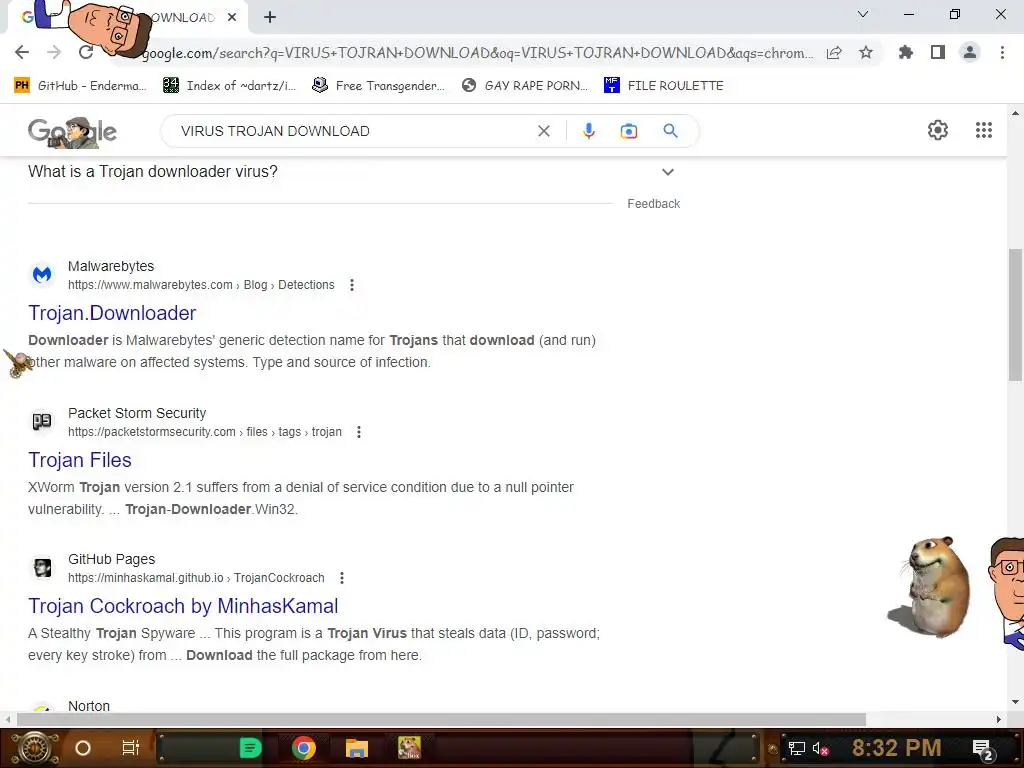Switch to Chrome on the taskbar

coord(304,748)
